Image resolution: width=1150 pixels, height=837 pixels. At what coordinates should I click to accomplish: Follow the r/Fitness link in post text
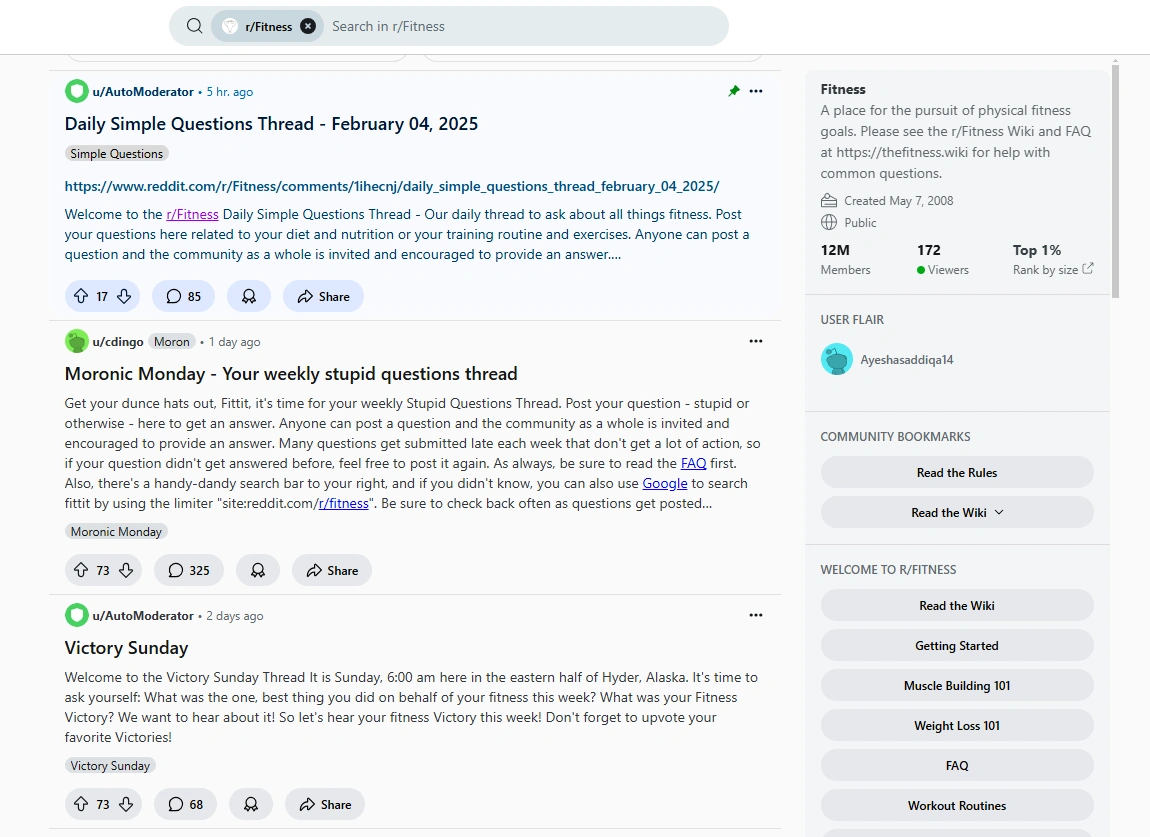192,214
